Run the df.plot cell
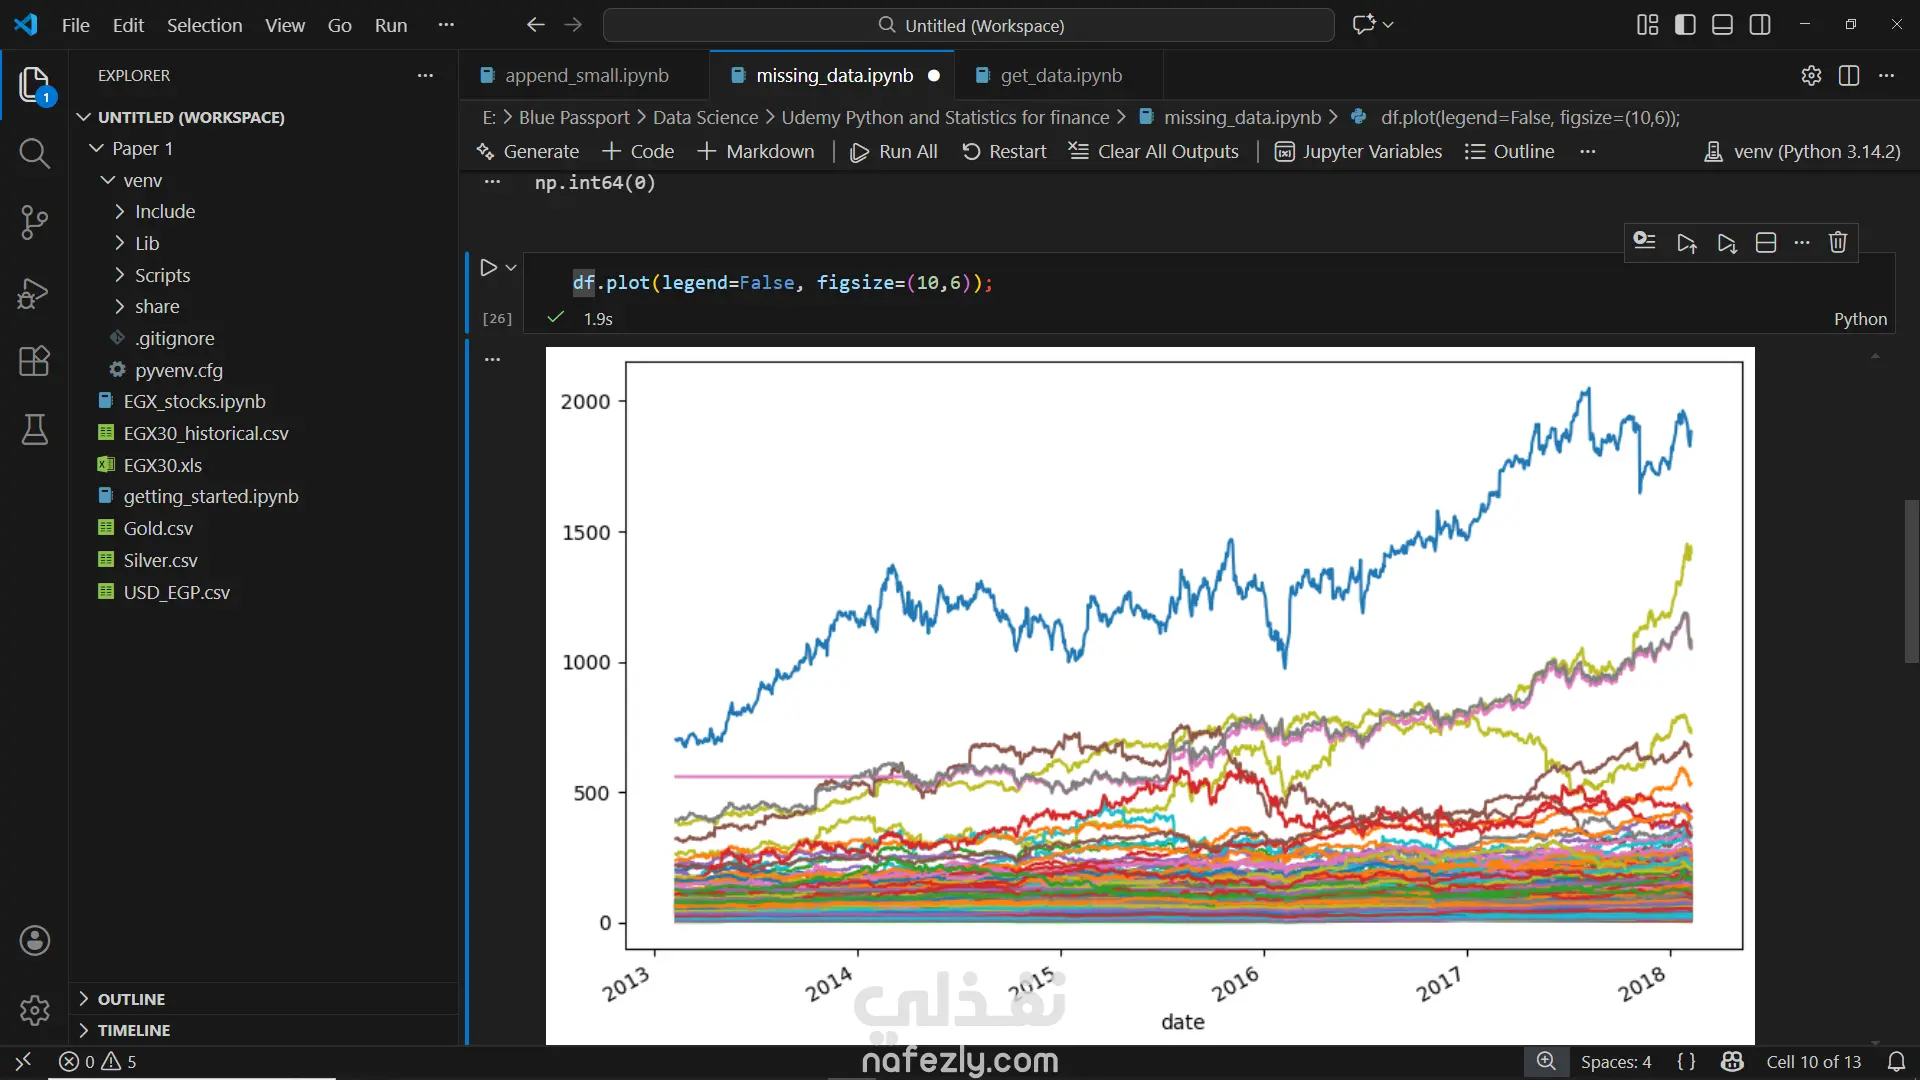1920x1080 pixels. tap(488, 268)
